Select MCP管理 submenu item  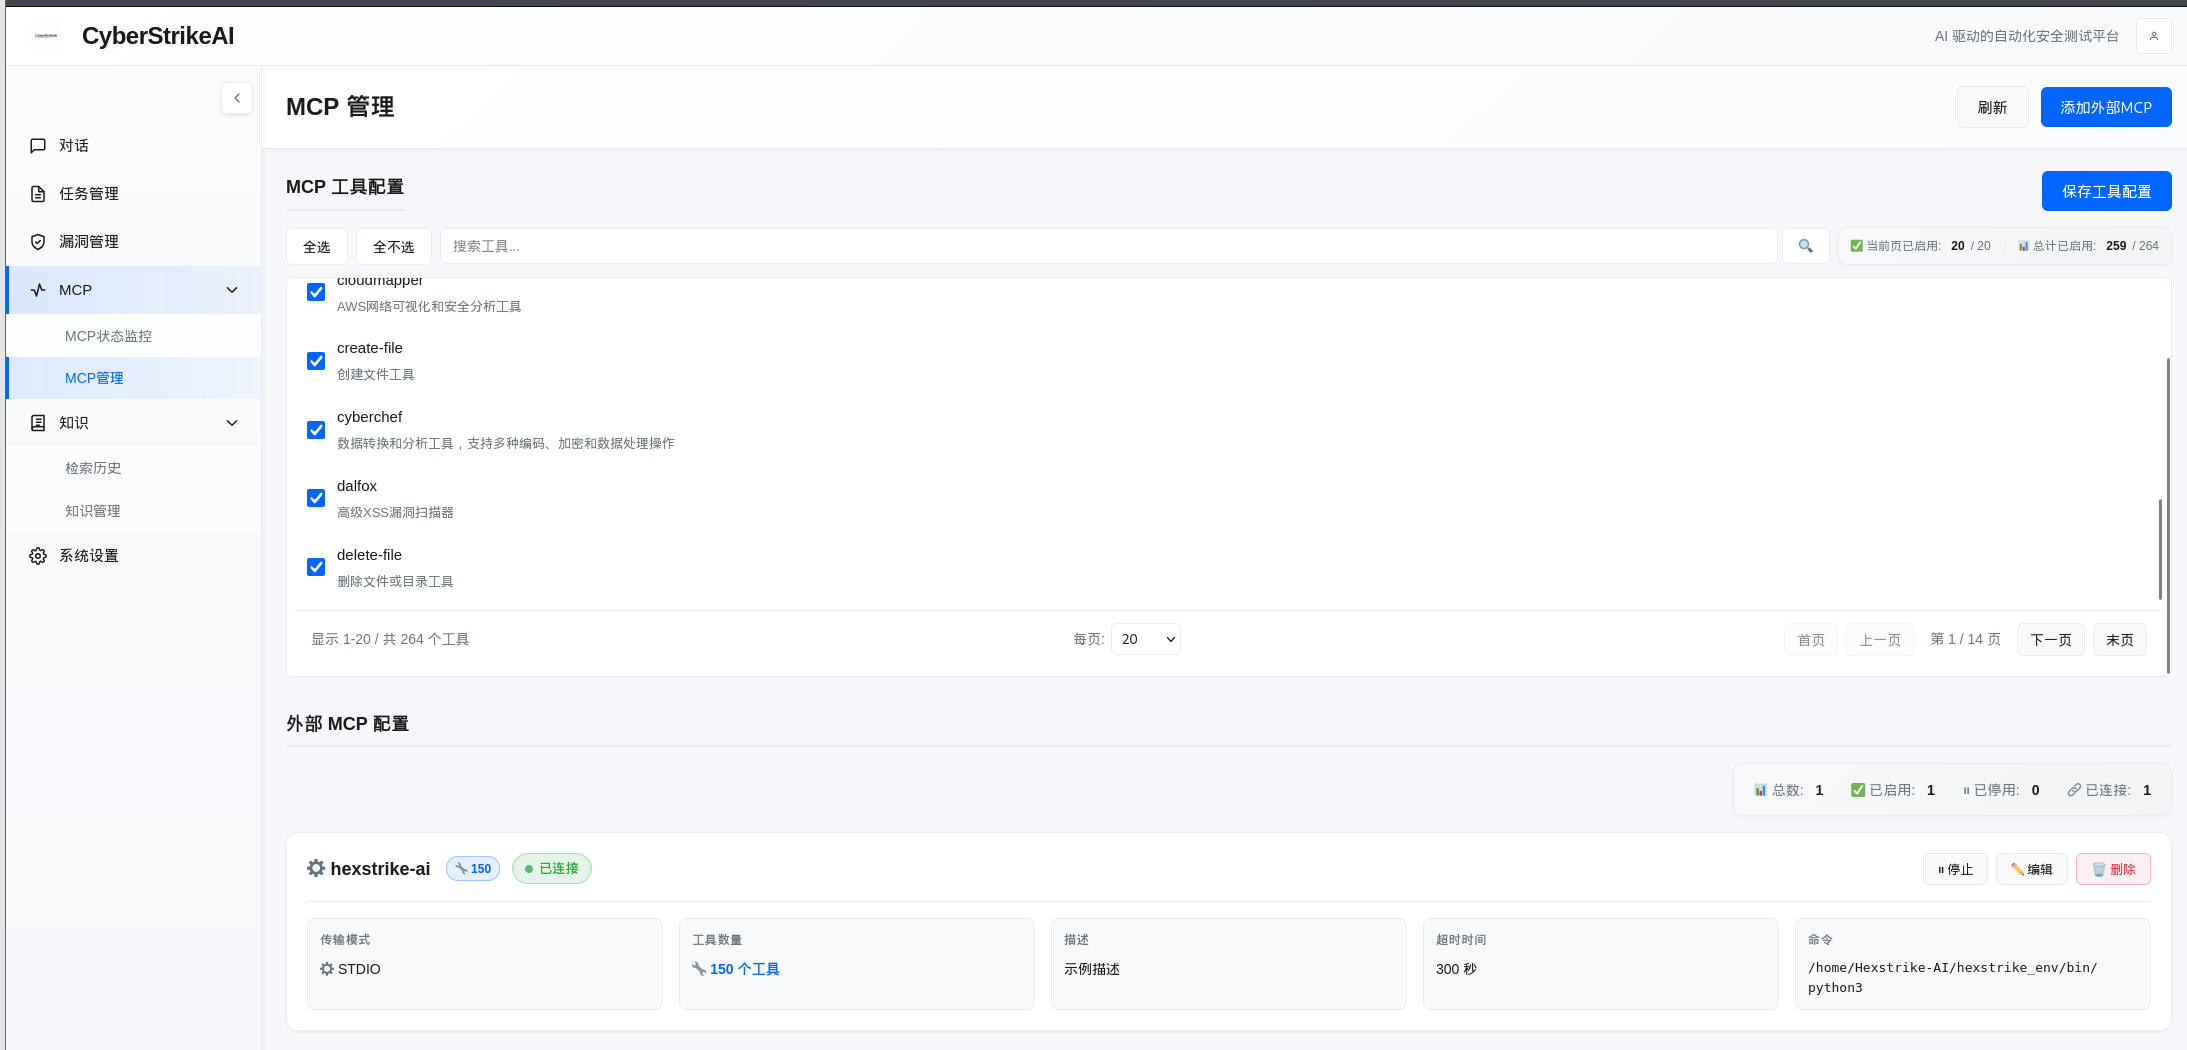[133, 378]
